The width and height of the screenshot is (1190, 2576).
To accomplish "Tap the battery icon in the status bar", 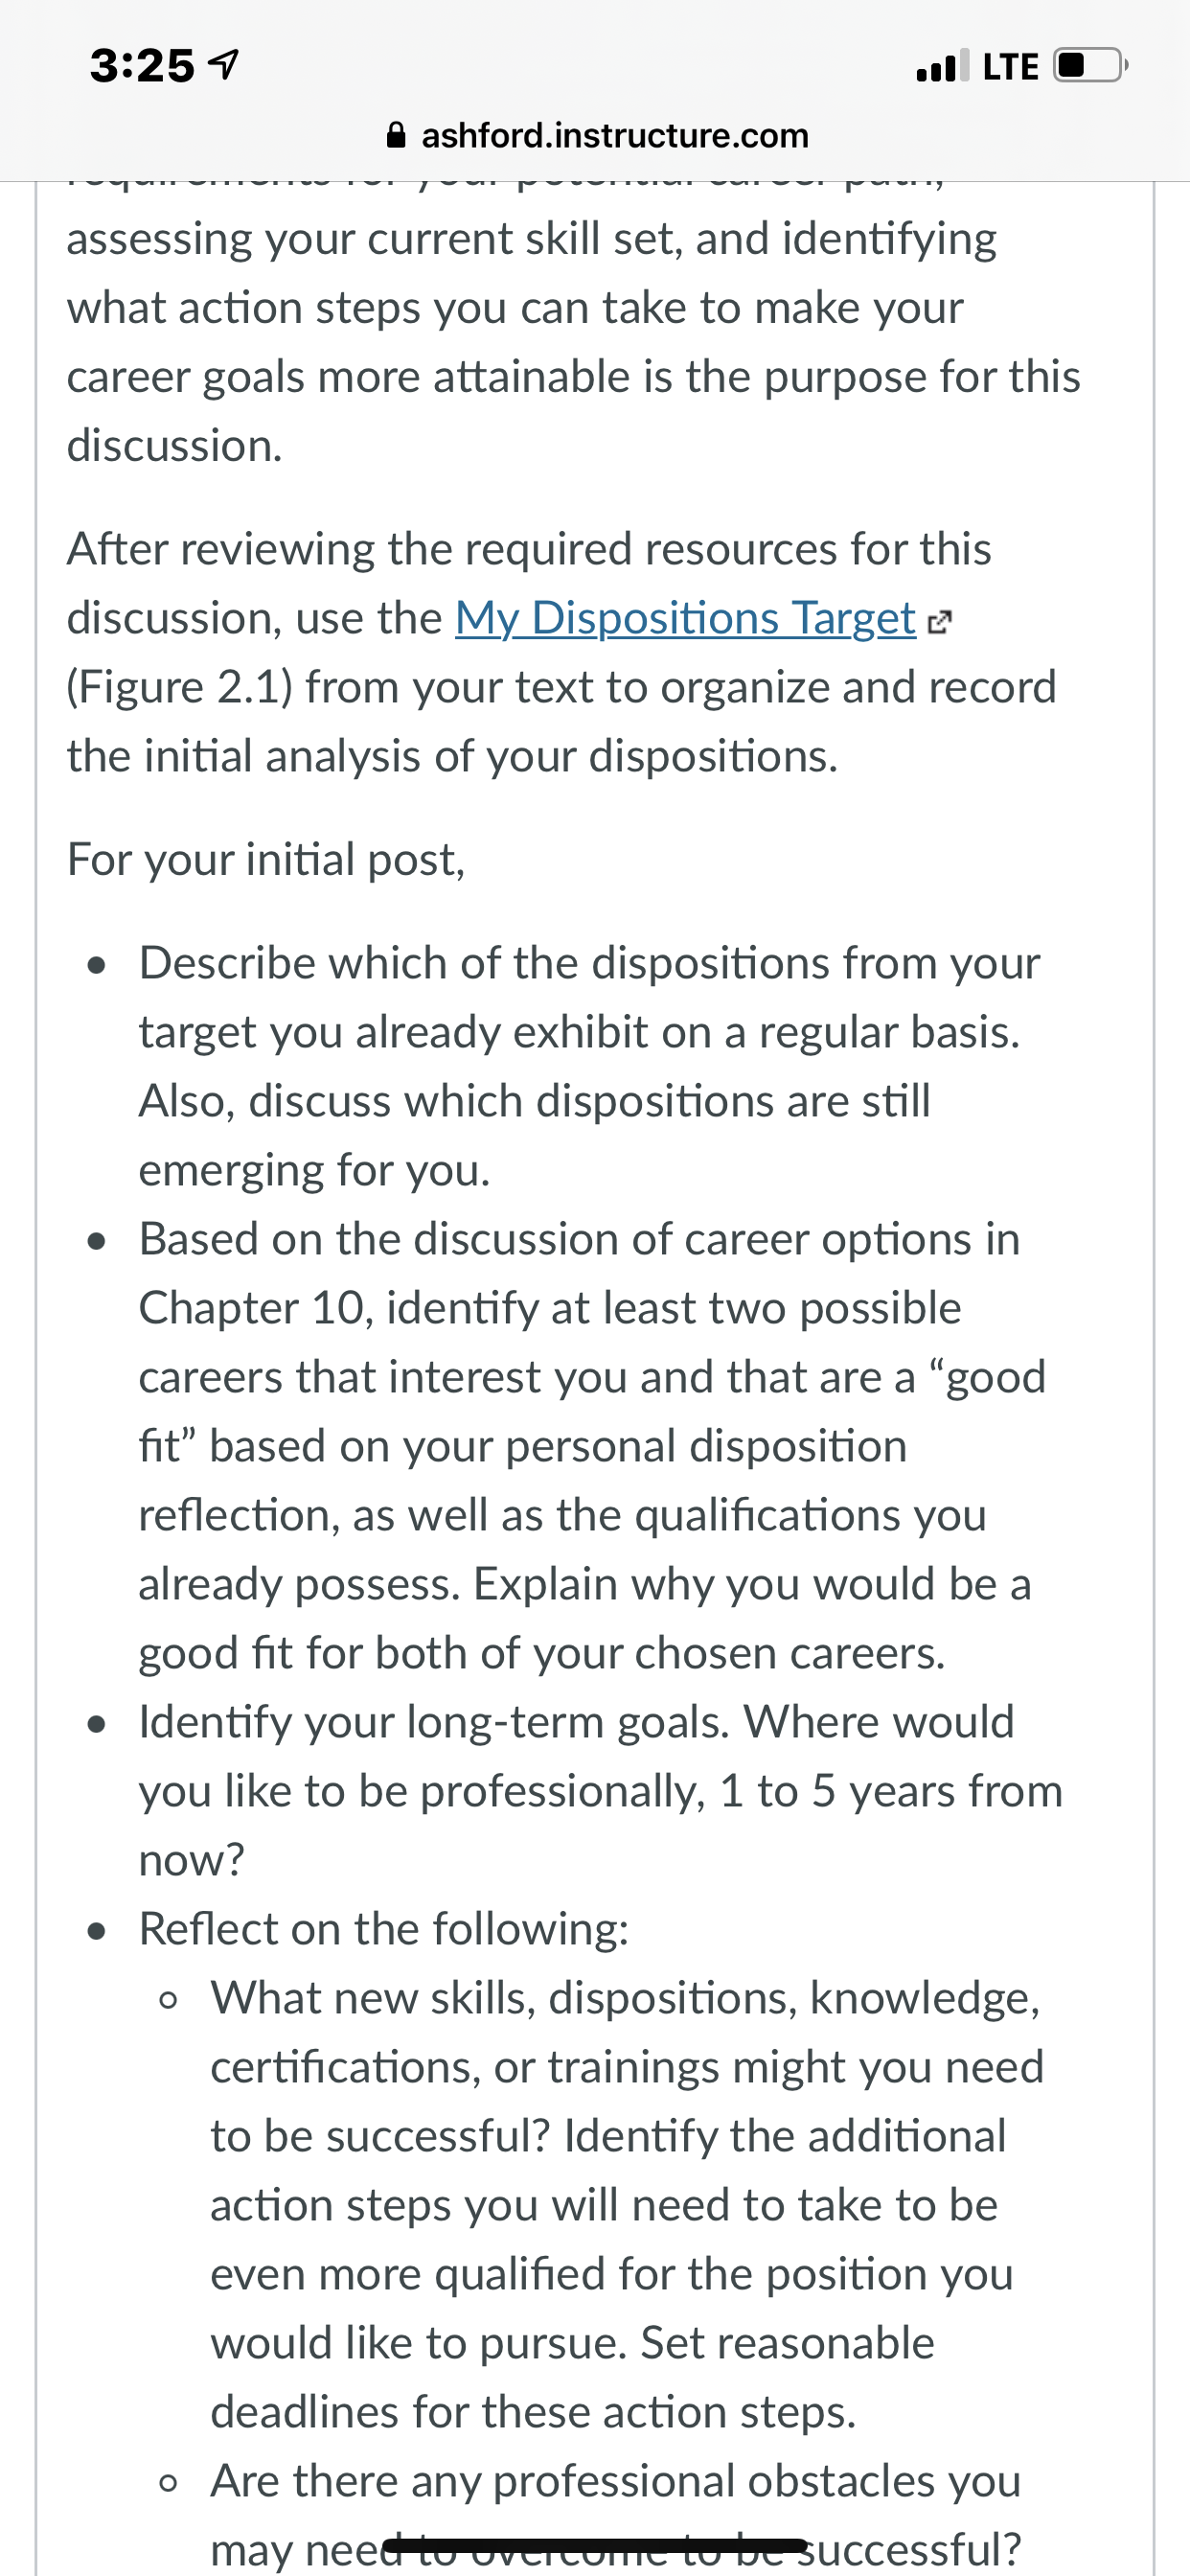I will pyautogui.click(x=1091, y=66).
